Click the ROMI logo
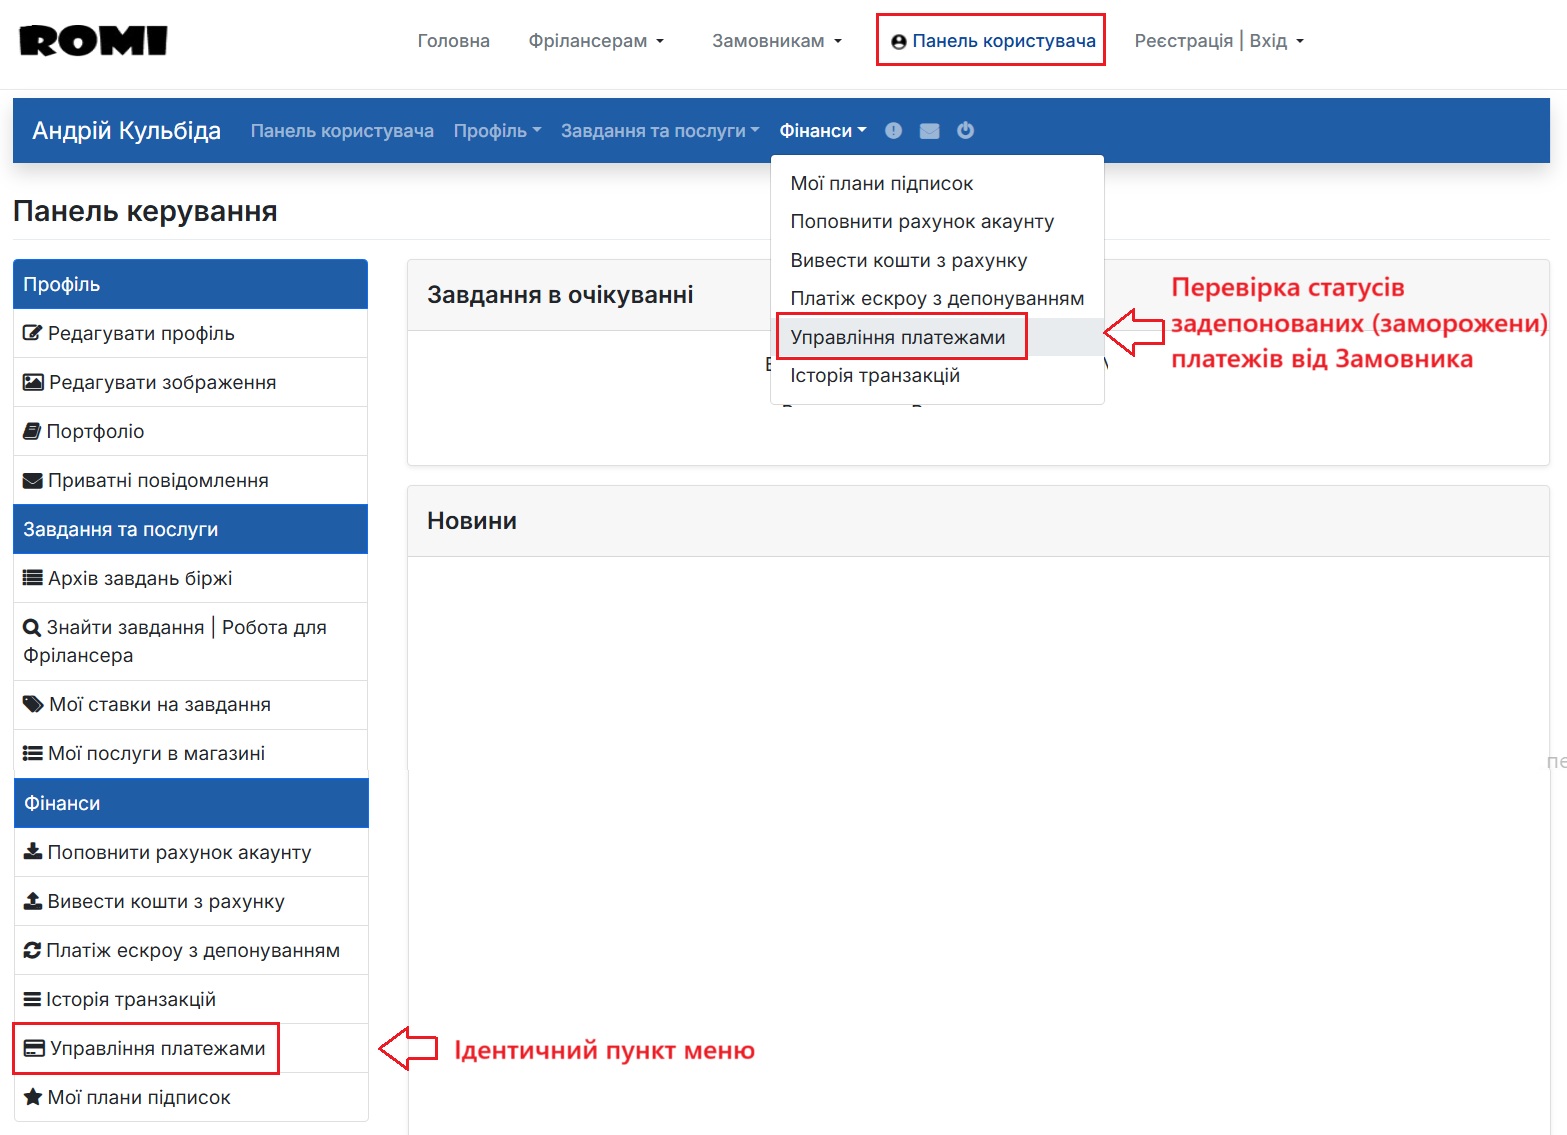 [x=93, y=41]
